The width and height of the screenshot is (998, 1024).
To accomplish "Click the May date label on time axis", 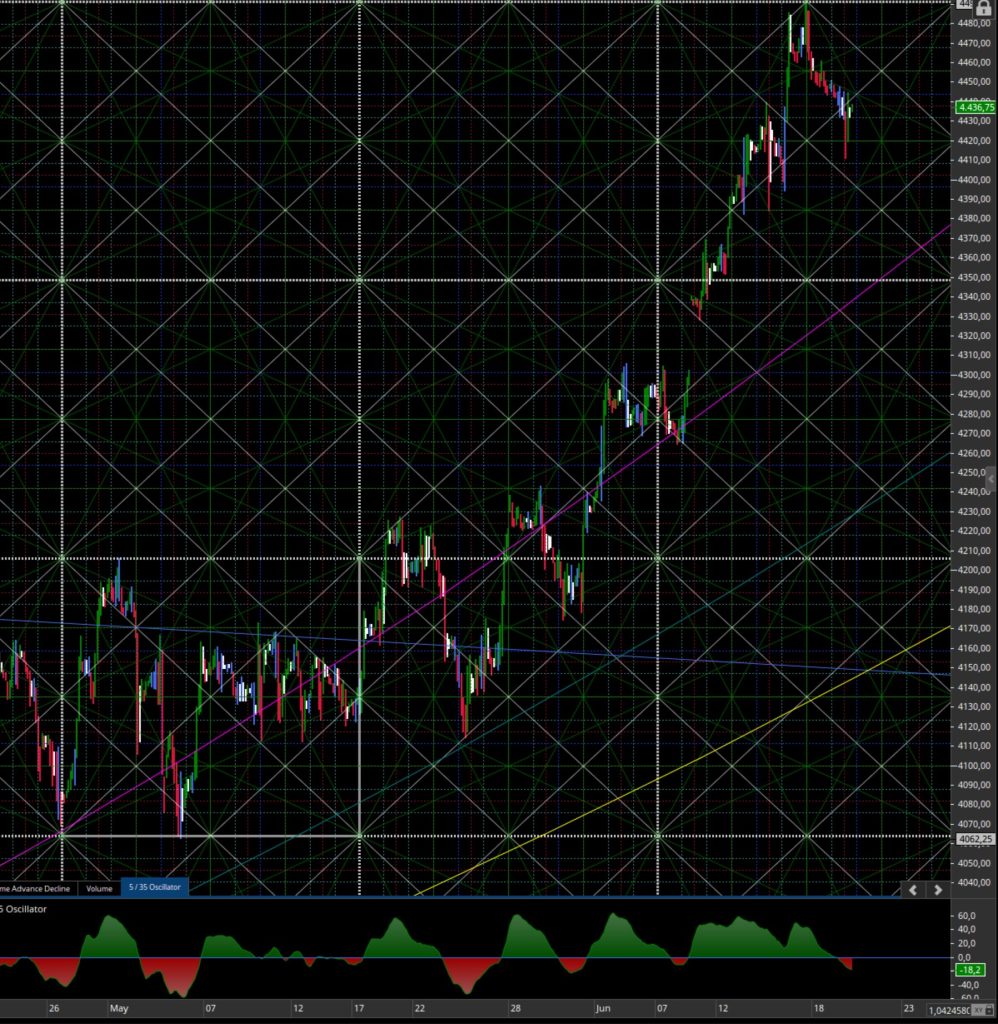I will point(119,1008).
